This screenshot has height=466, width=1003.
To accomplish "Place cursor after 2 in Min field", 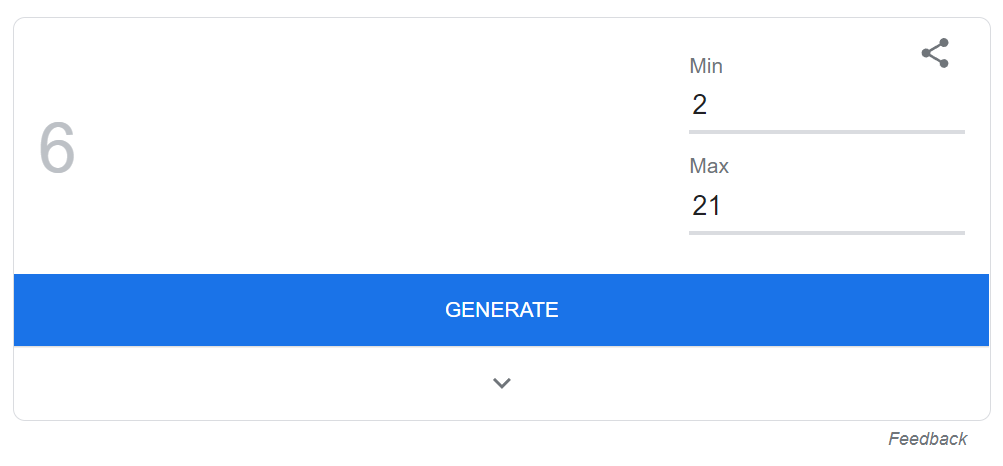I will tap(709, 105).
